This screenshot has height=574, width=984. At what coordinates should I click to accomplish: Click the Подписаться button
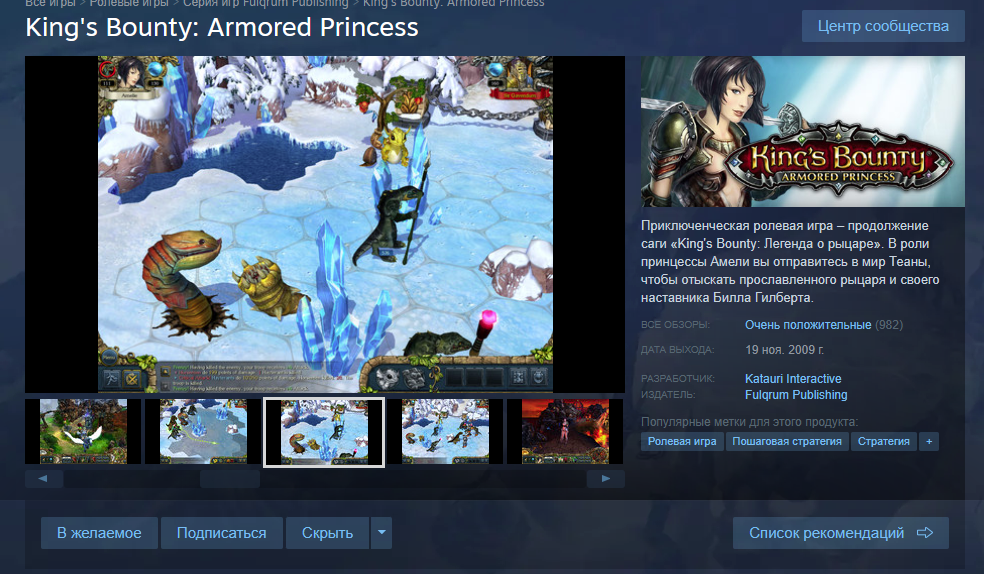222,533
